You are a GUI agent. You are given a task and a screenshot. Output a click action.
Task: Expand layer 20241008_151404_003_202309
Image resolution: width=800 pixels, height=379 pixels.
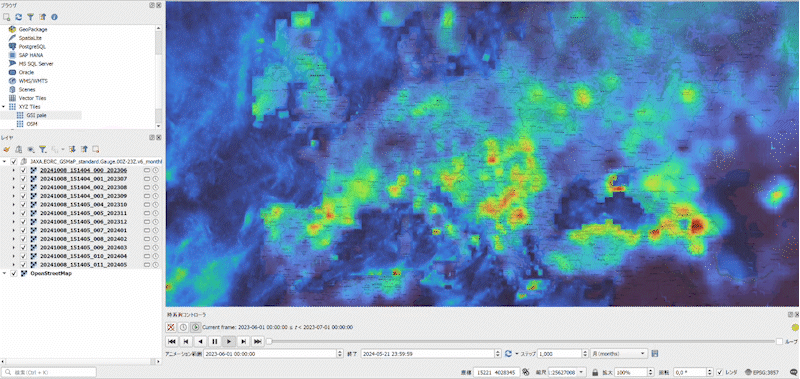click(14, 196)
